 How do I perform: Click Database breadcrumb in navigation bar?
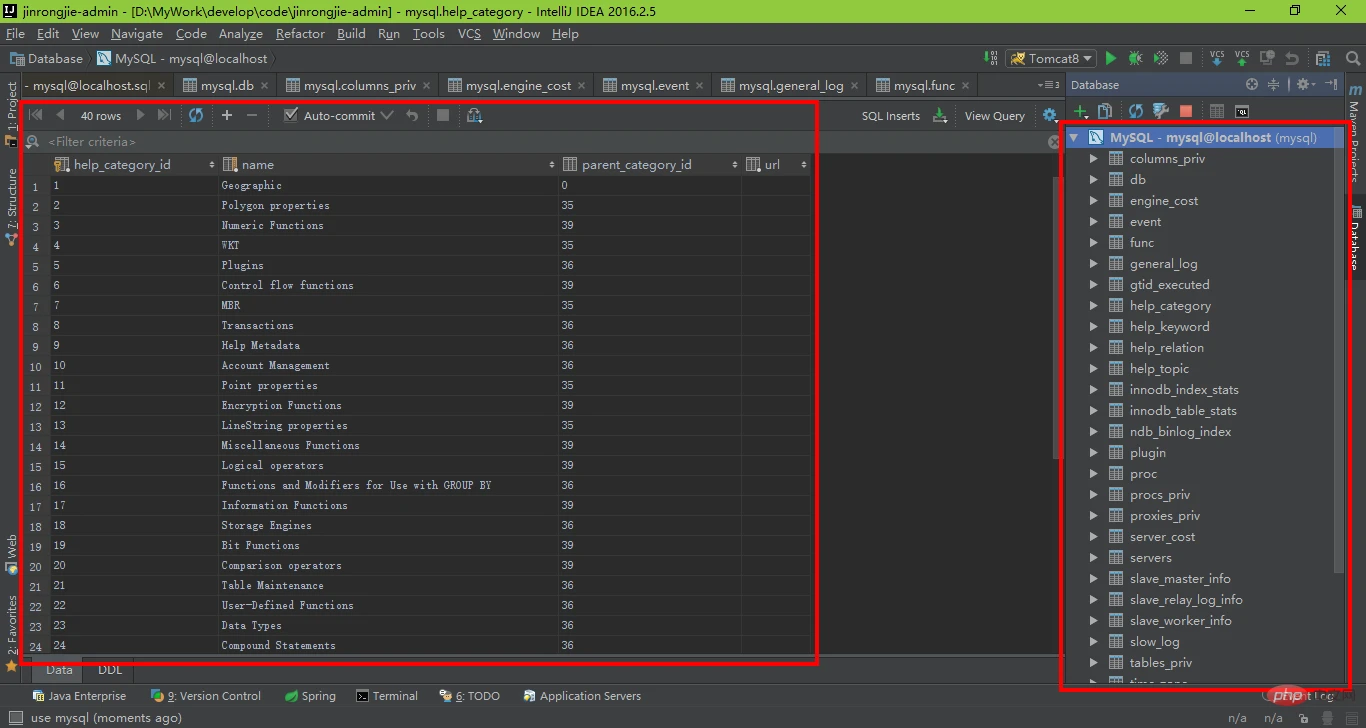pos(48,59)
